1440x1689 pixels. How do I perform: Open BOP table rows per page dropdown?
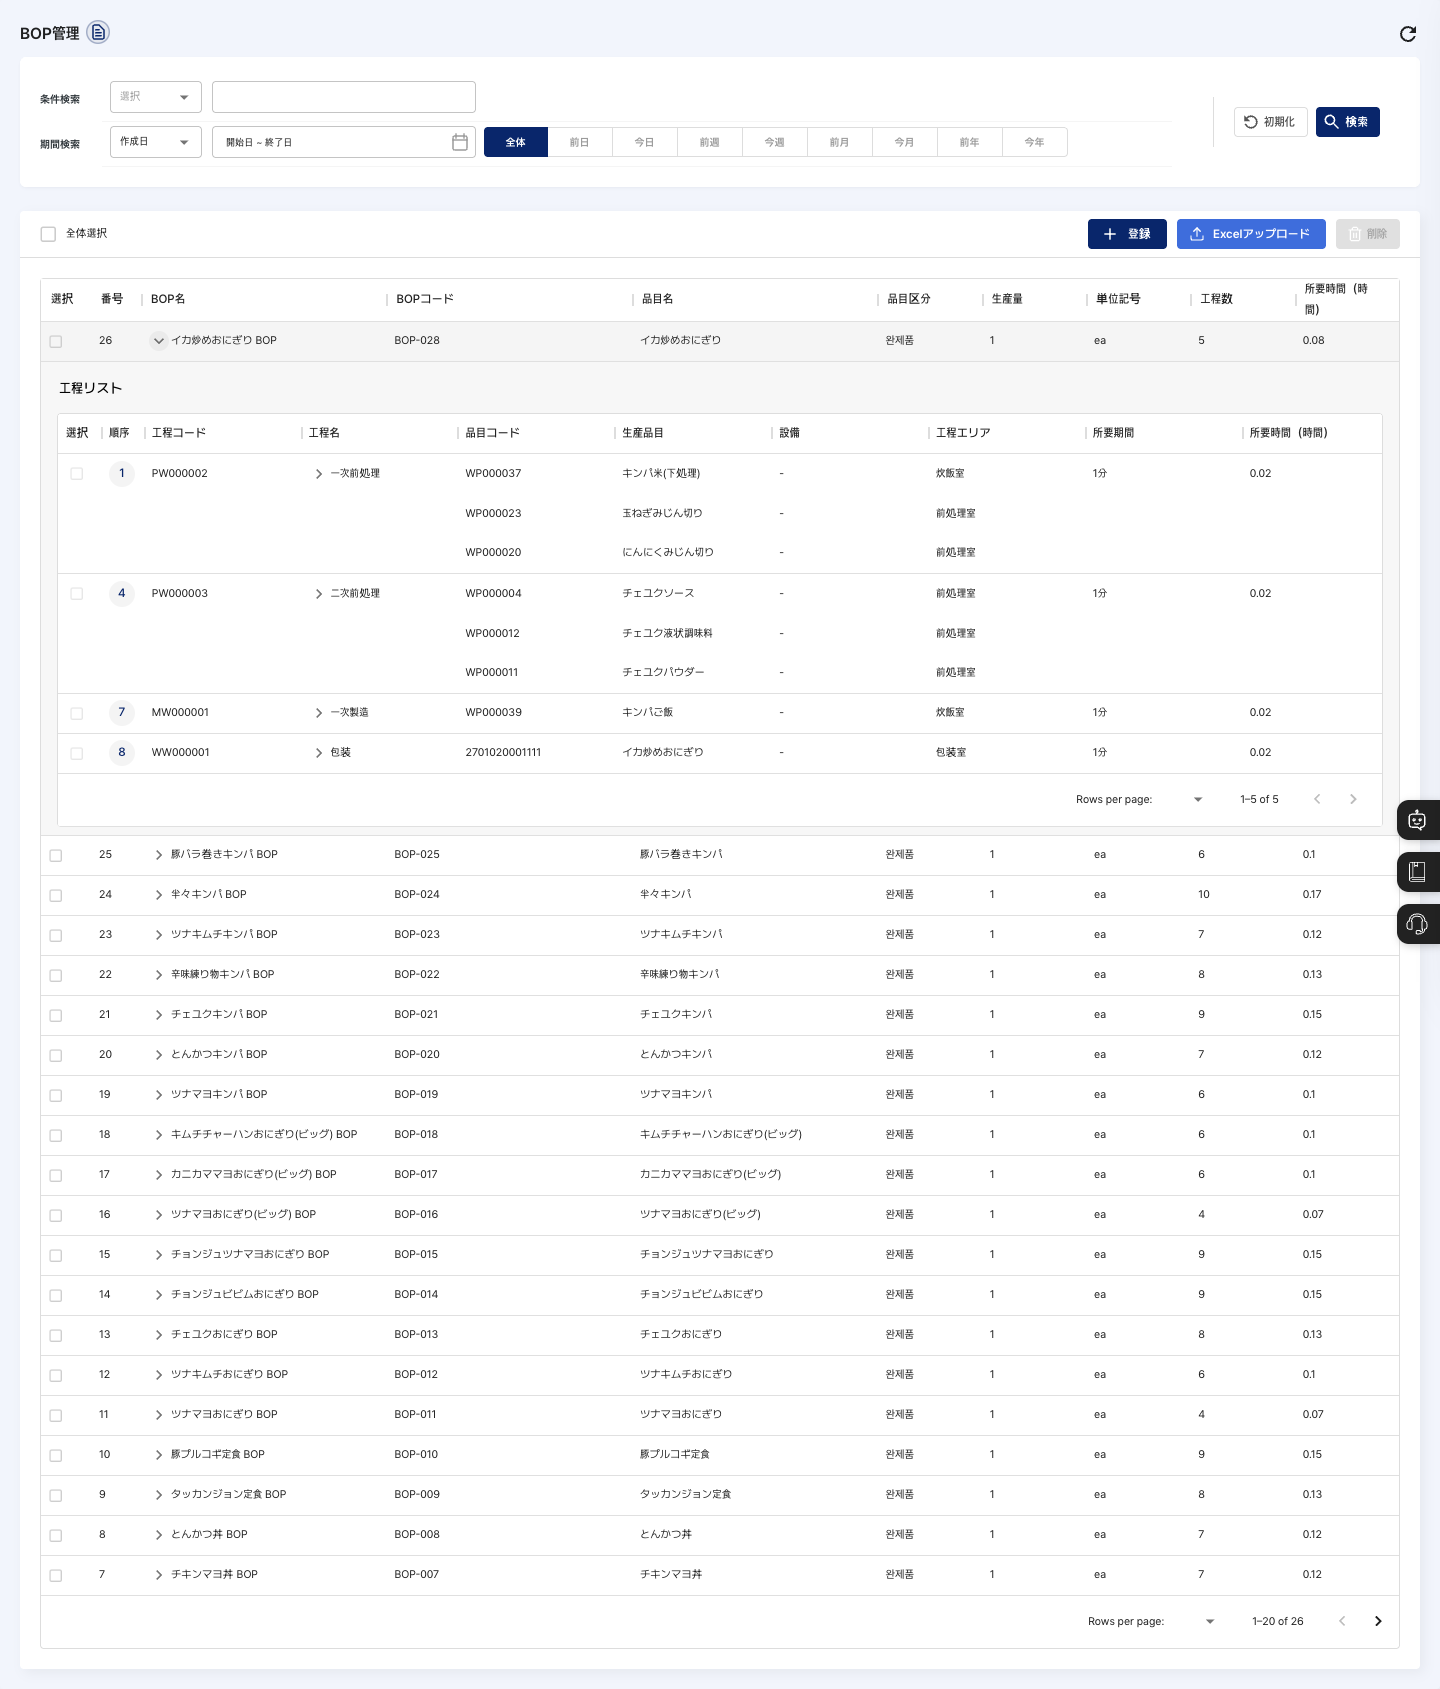point(1210,1621)
